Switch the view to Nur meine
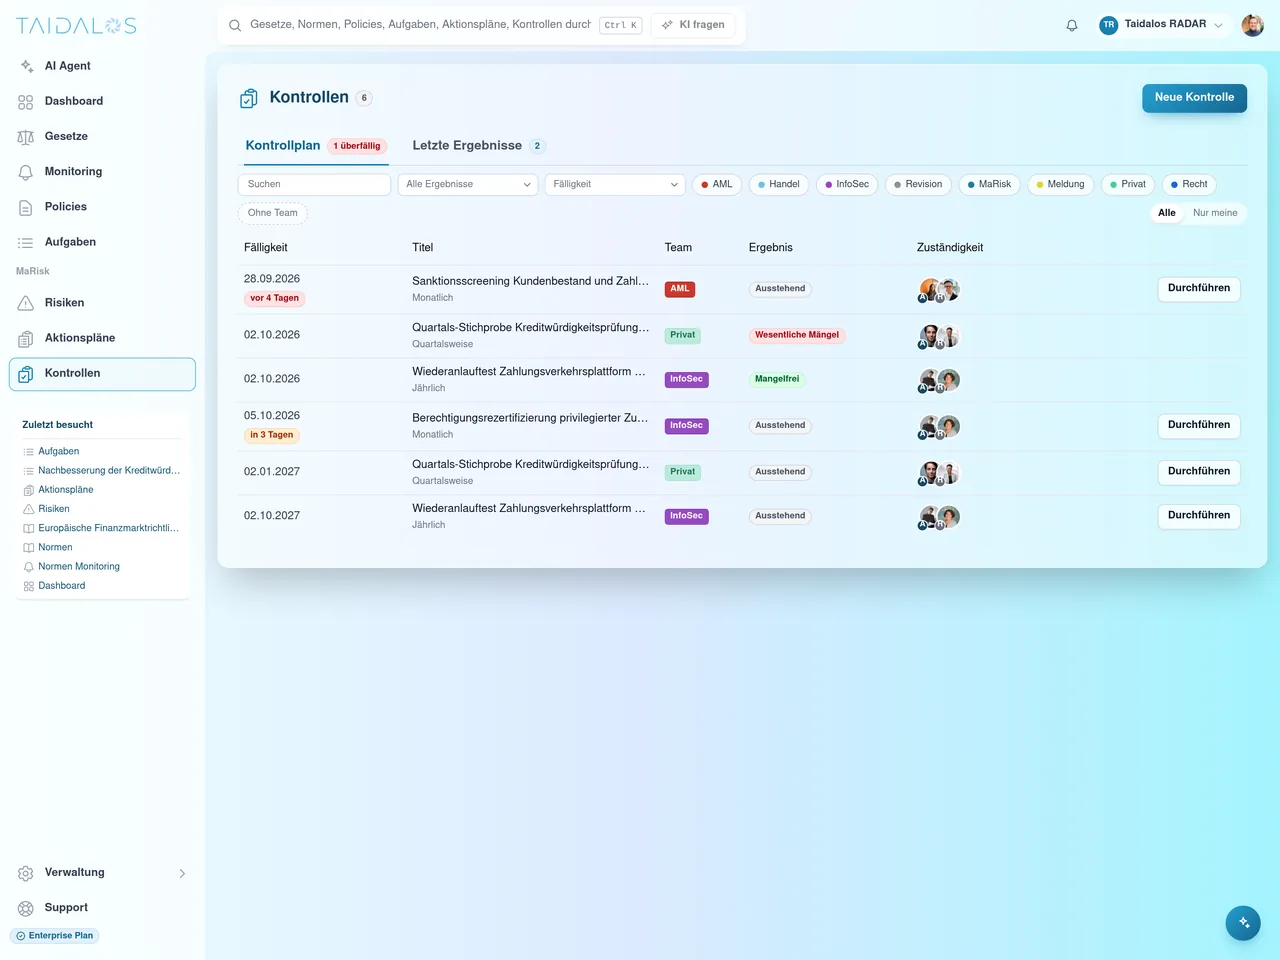1280x960 pixels. point(1215,213)
